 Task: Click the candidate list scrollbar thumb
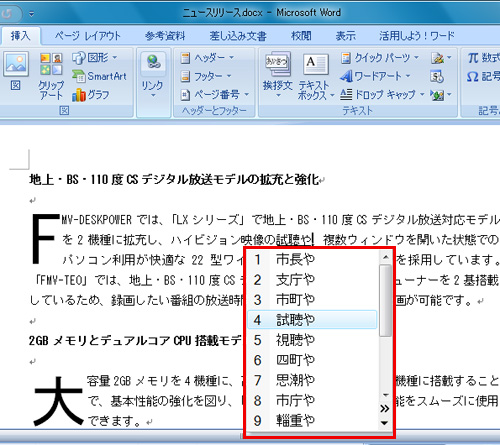click(x=385, y=301)
